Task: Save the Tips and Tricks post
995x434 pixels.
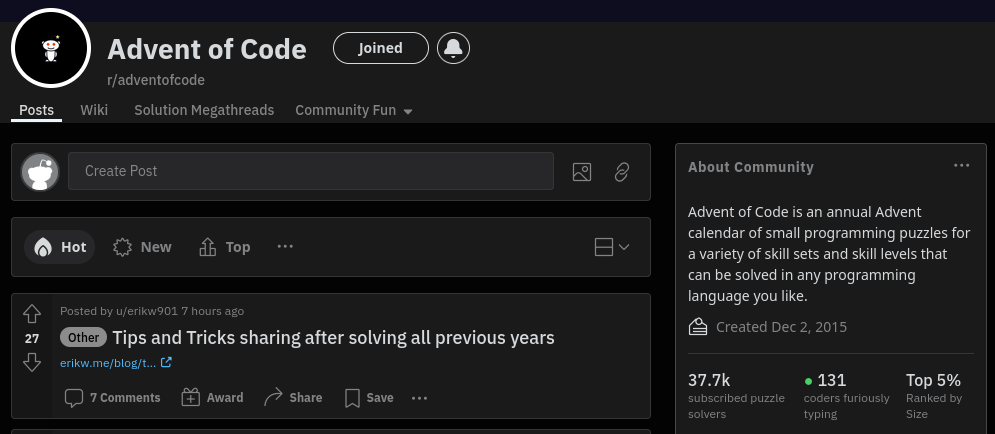Action: pyautogui.click(x=369, y=398)
